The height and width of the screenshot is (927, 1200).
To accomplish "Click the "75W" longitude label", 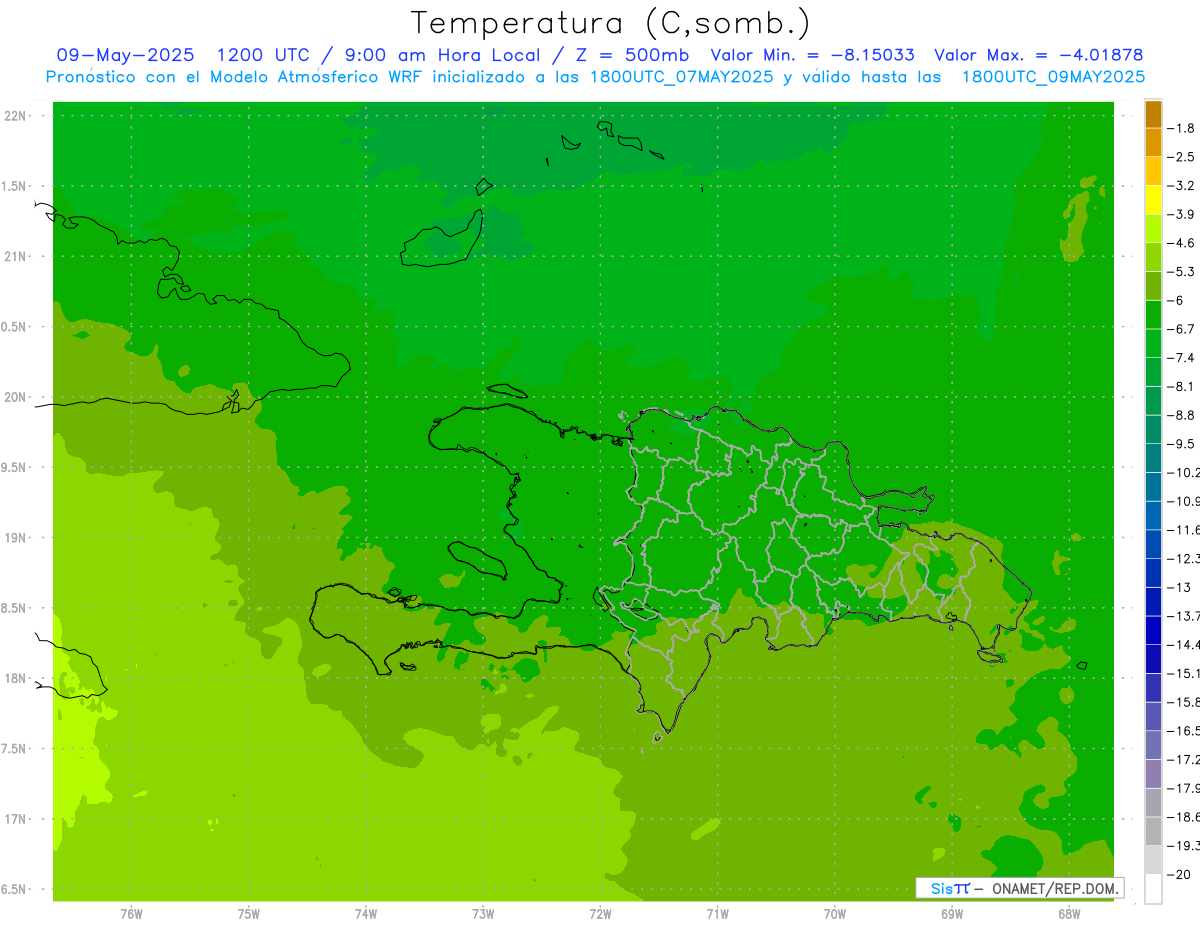I will [249, 914].
